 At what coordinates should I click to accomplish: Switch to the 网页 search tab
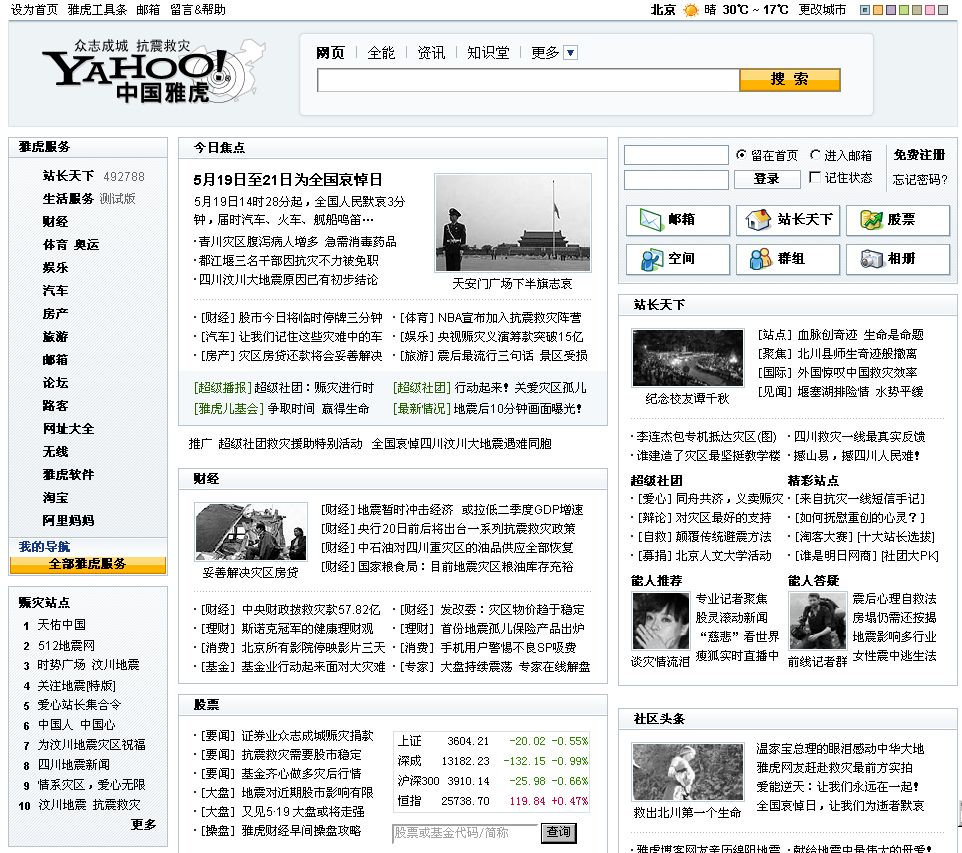331,53
